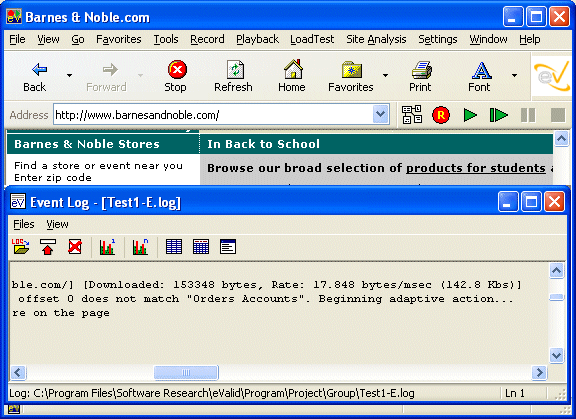
Task: Select the blue table grid view icon
Action: click(x=174, y=246)
